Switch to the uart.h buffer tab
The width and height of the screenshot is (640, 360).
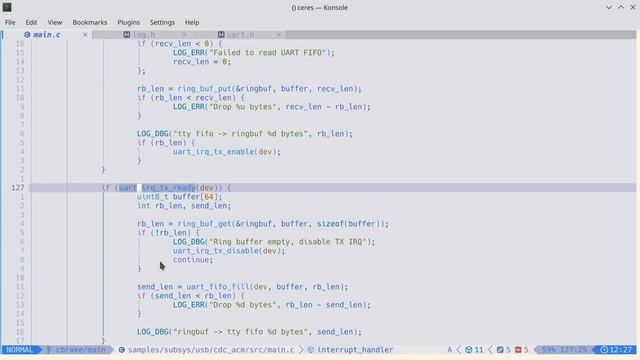coord(240,35)
